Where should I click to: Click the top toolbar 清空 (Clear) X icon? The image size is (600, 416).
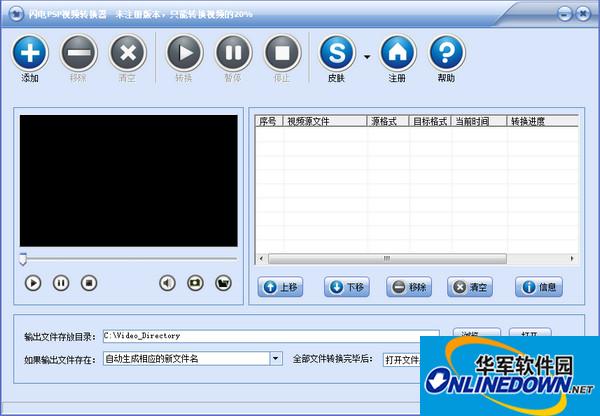tap(128, 52)
